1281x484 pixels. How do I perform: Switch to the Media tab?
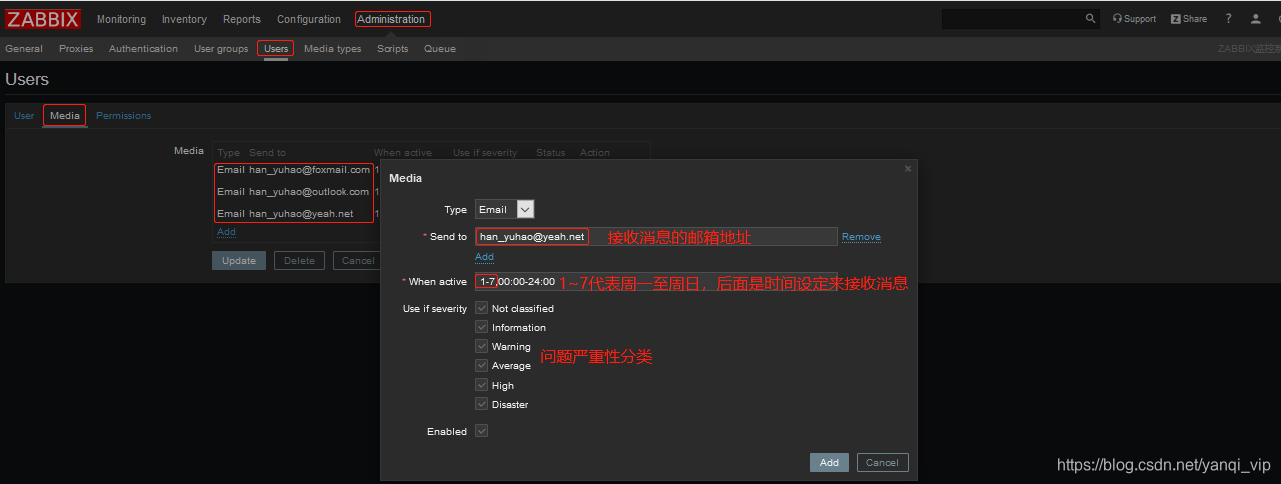(65, 116)
